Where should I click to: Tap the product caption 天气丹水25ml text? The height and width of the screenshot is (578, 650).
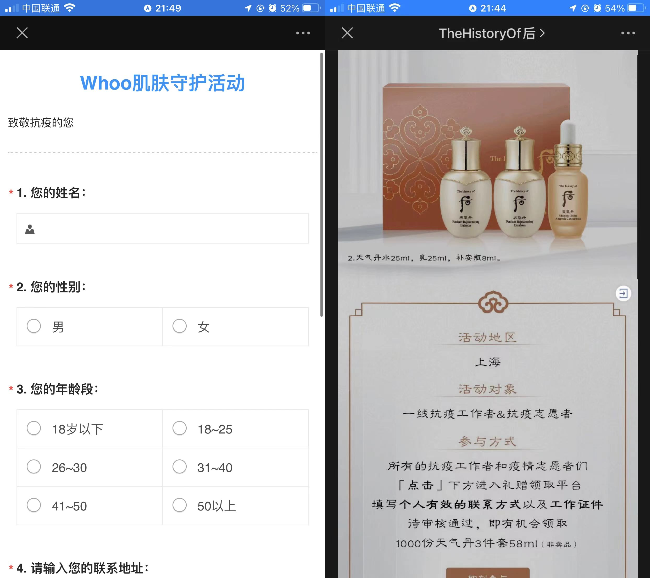424,258
